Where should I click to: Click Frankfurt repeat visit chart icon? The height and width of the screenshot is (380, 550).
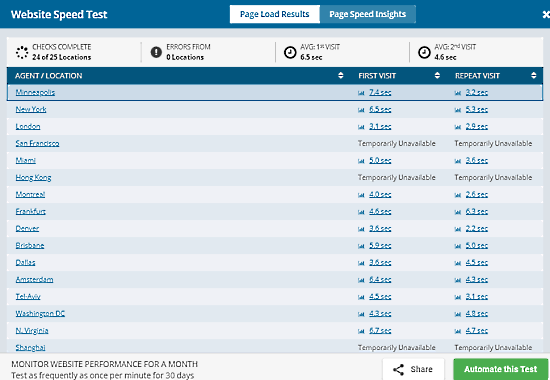pos(458,212)
